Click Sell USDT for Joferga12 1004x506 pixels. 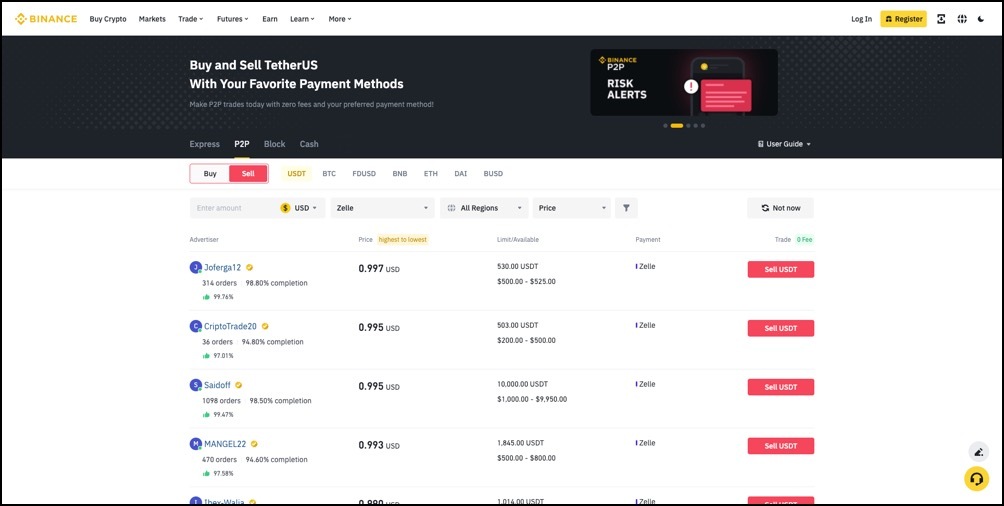pos(781,270)
